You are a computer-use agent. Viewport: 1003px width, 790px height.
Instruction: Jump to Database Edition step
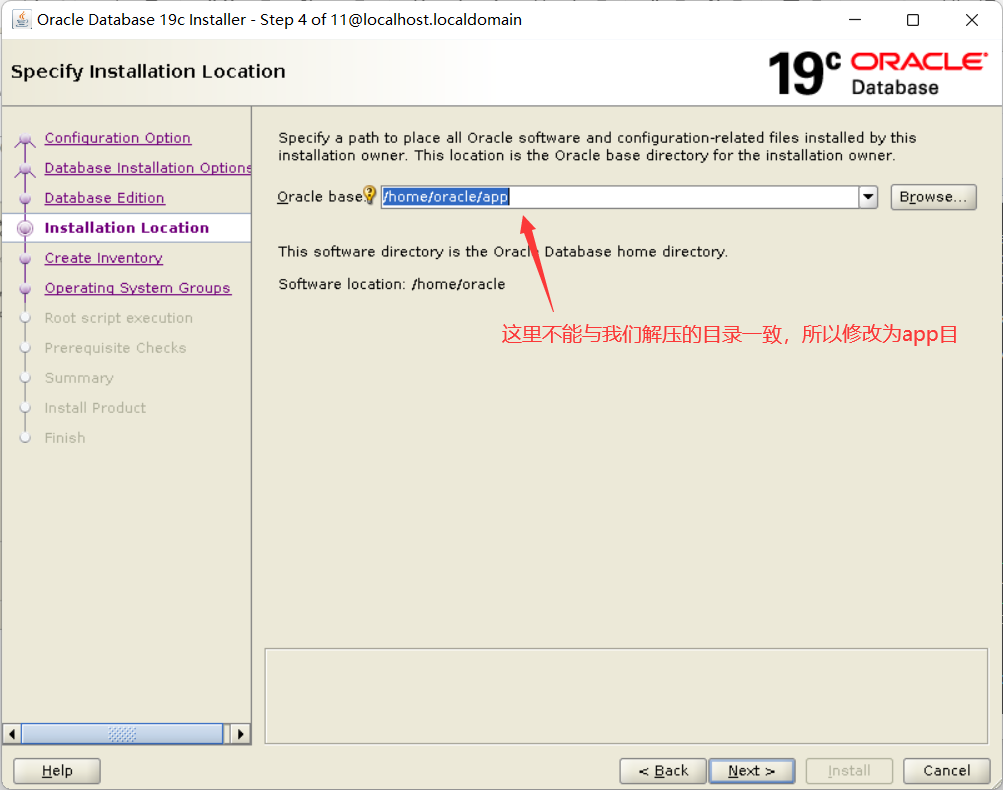click(105, 198)
